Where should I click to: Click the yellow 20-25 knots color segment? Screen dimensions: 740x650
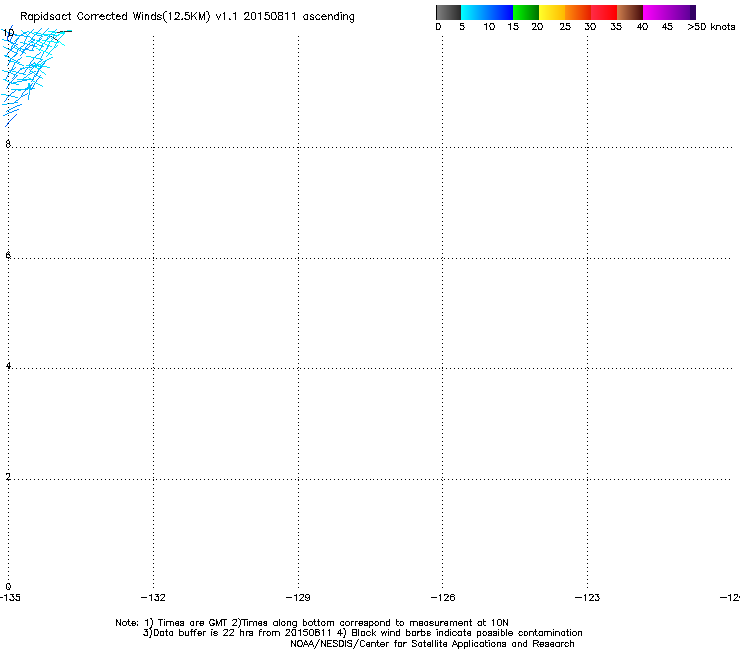552,12
